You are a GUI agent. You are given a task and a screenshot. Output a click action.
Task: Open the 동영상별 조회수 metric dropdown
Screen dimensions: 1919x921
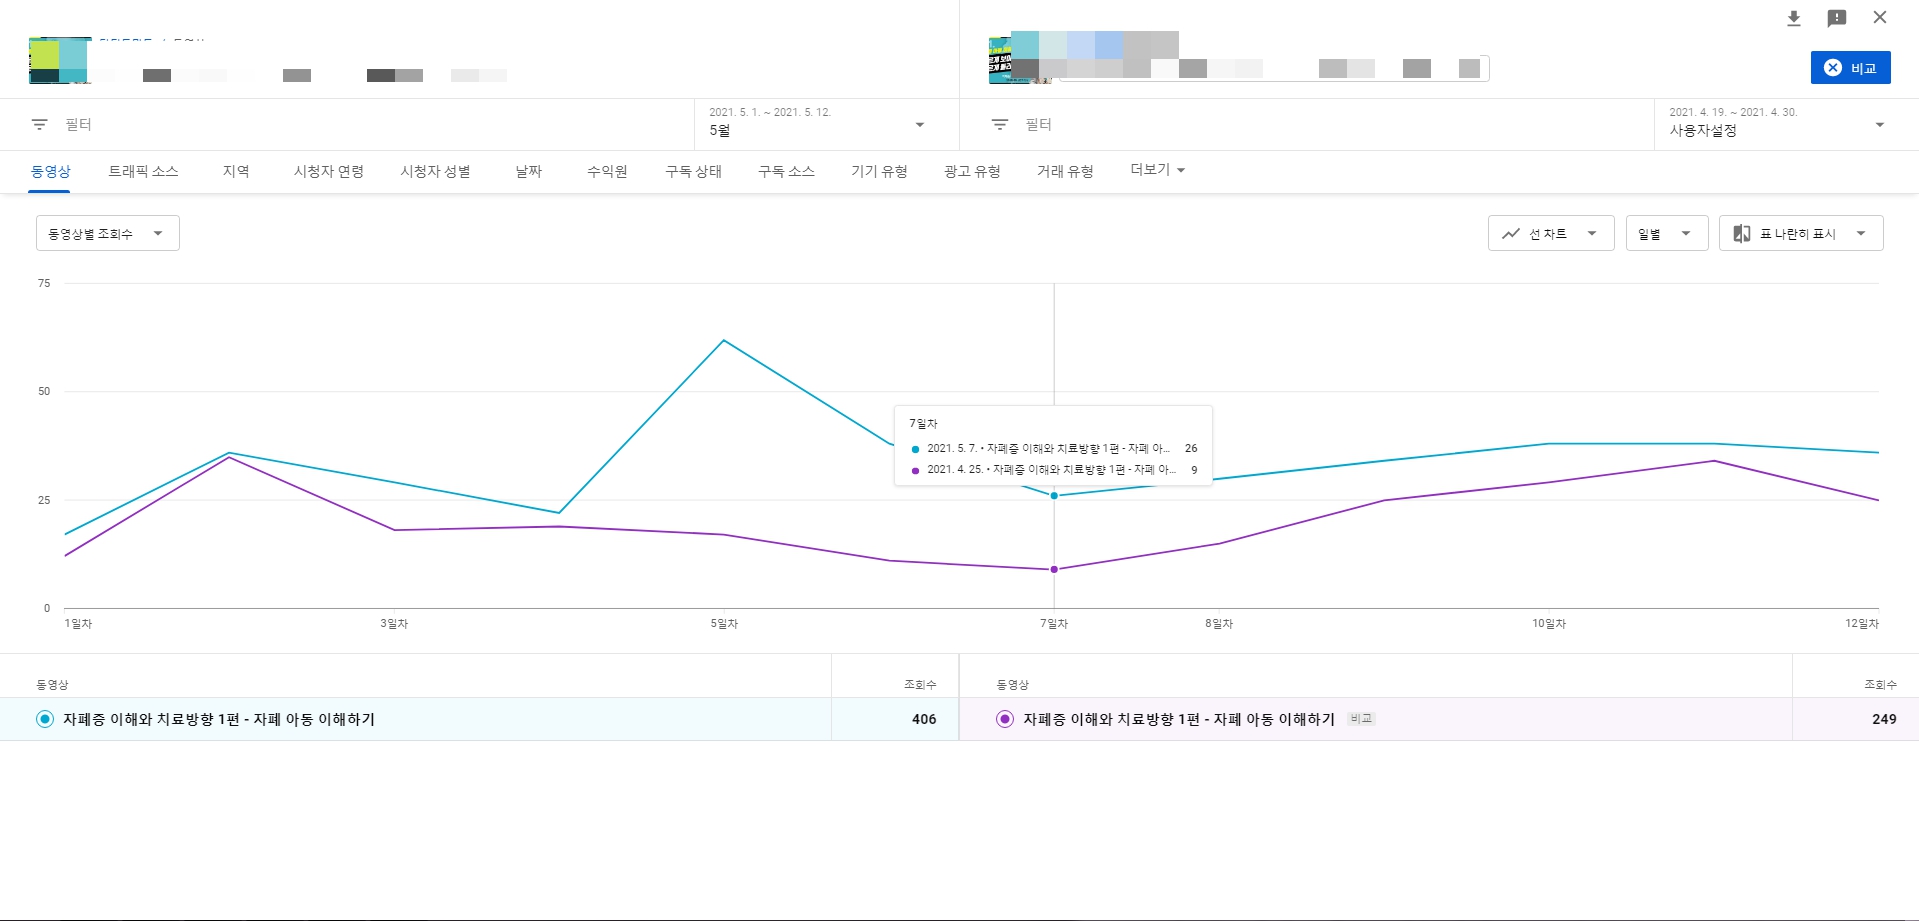107,234
